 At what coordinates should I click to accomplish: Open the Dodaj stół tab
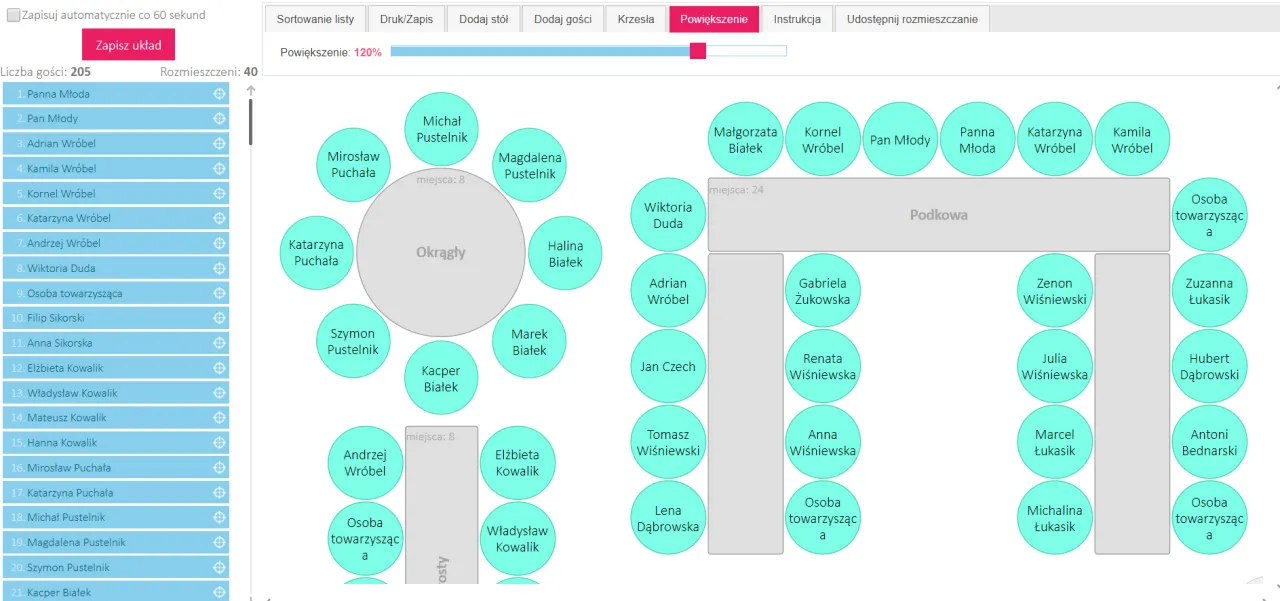pos(484,19)
